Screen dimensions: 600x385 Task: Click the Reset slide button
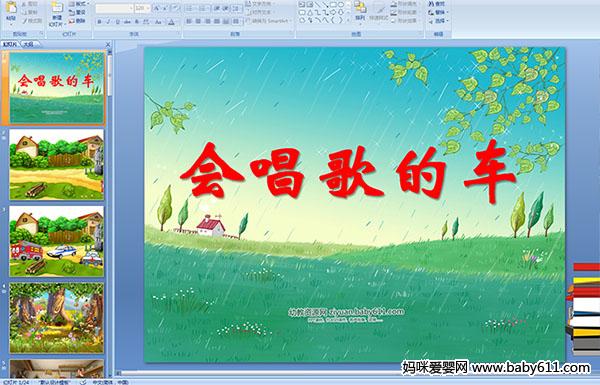tap(78, 12)
